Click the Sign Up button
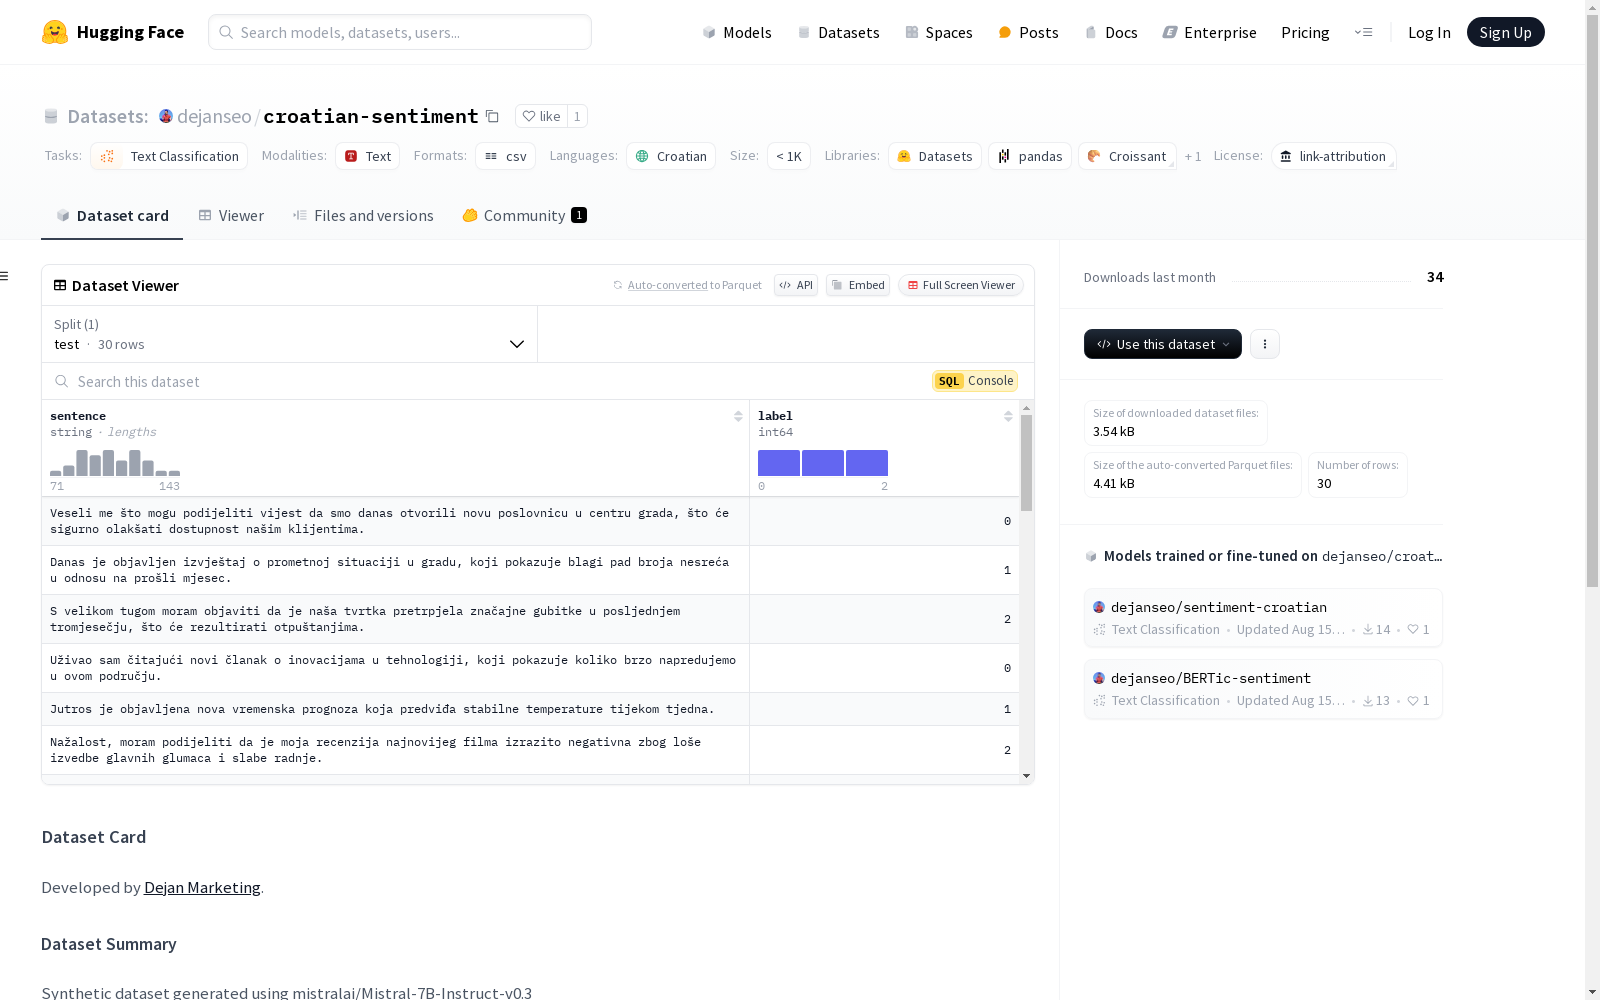Image resolution: width=1600 pixels, height=1000 pixels. (1505, 32)
